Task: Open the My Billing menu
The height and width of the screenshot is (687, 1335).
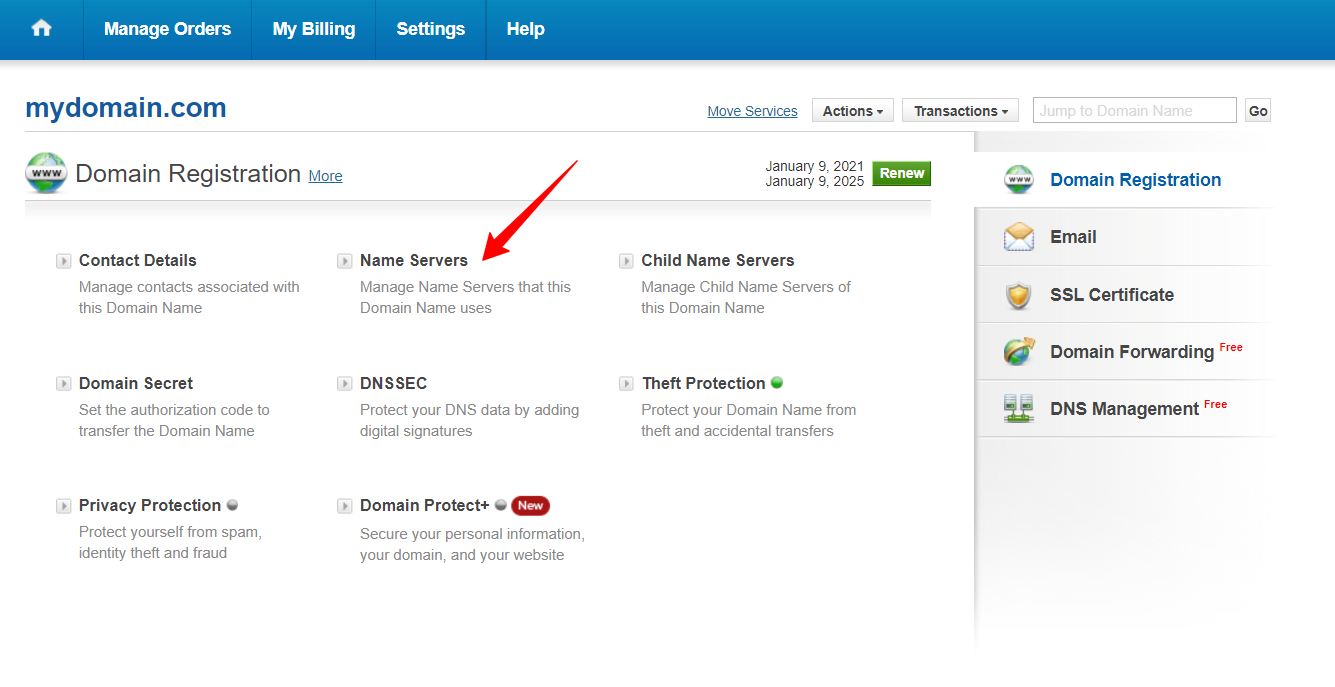Action: pyautogui.click(x=313, y=29)
